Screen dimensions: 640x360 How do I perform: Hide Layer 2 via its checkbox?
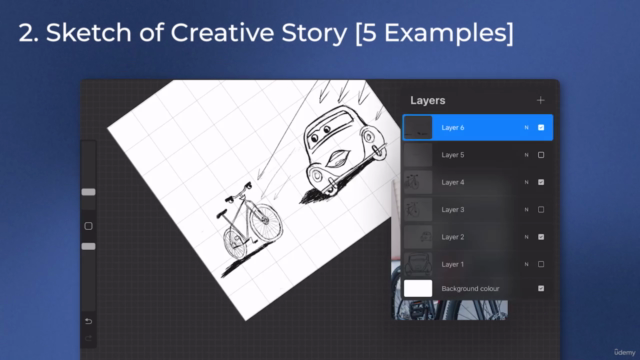(x=541, y=237)
